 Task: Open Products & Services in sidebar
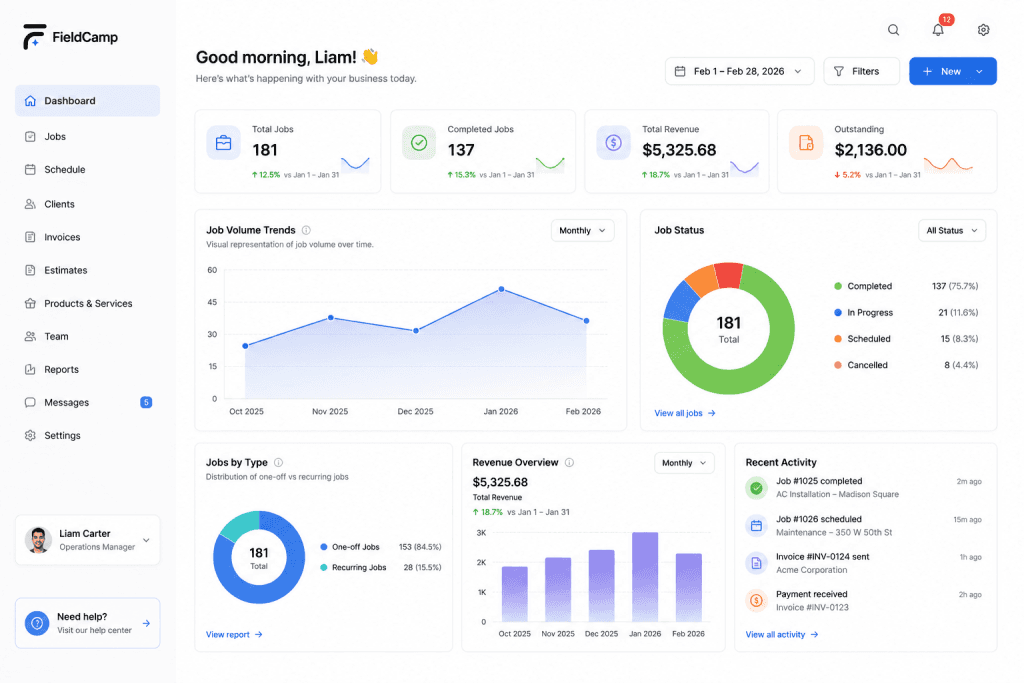point(88,303)
